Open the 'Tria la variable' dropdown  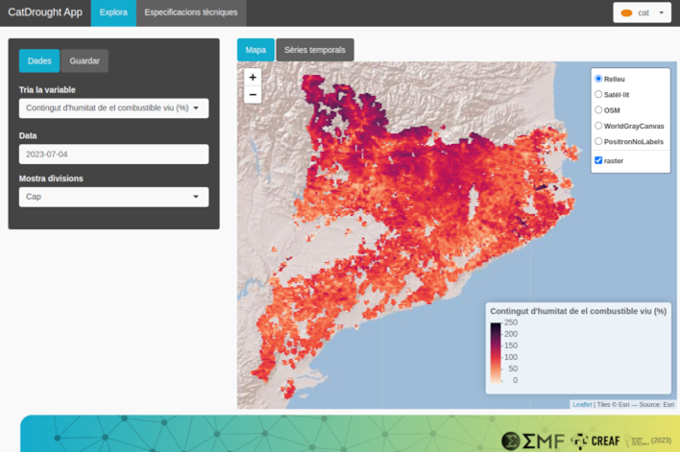[113, 108]
